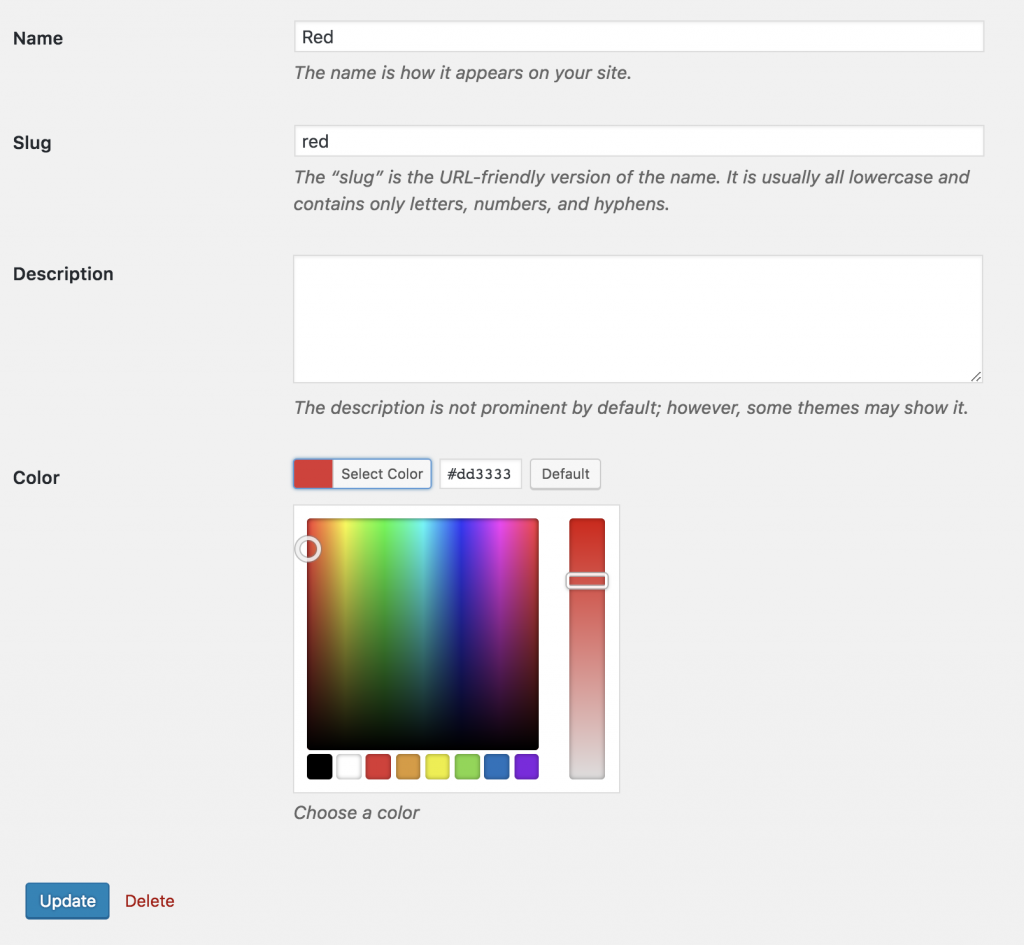Select the red palette swatch
The image size is (1024, 945).
click(x=378, y=767)
